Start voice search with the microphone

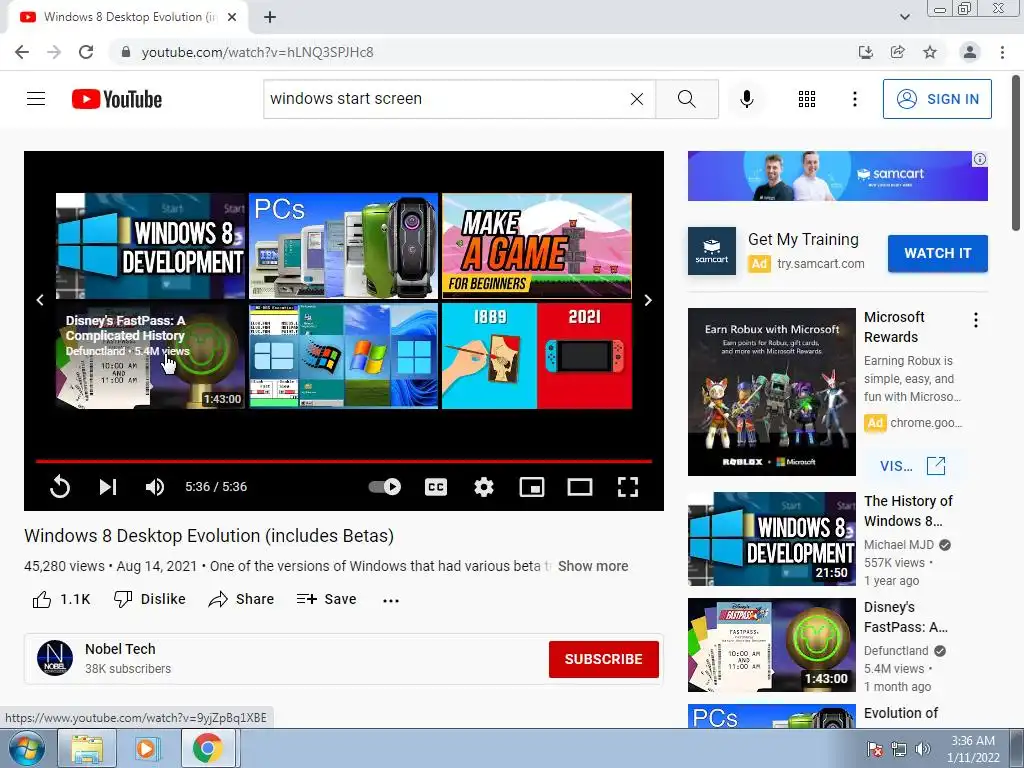[x=746, y=99]
